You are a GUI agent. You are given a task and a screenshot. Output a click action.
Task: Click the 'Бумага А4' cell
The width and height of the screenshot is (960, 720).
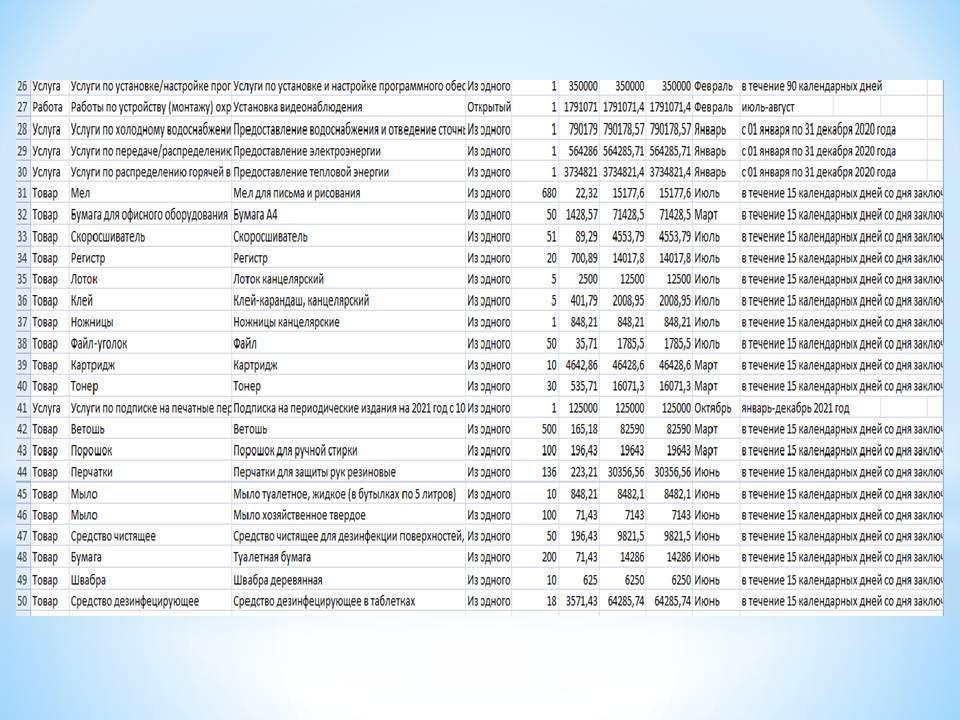point(255,215)
